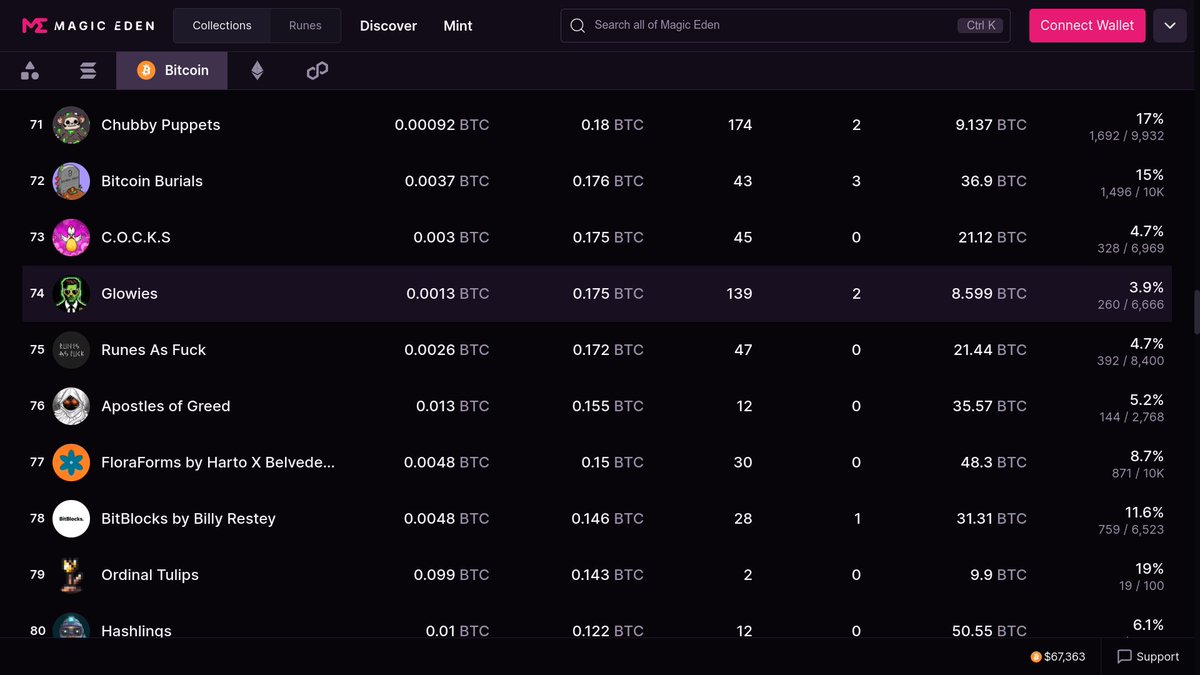Switch to the Polygon chain icon
The image size is (1200, 675).
[317, 70]
